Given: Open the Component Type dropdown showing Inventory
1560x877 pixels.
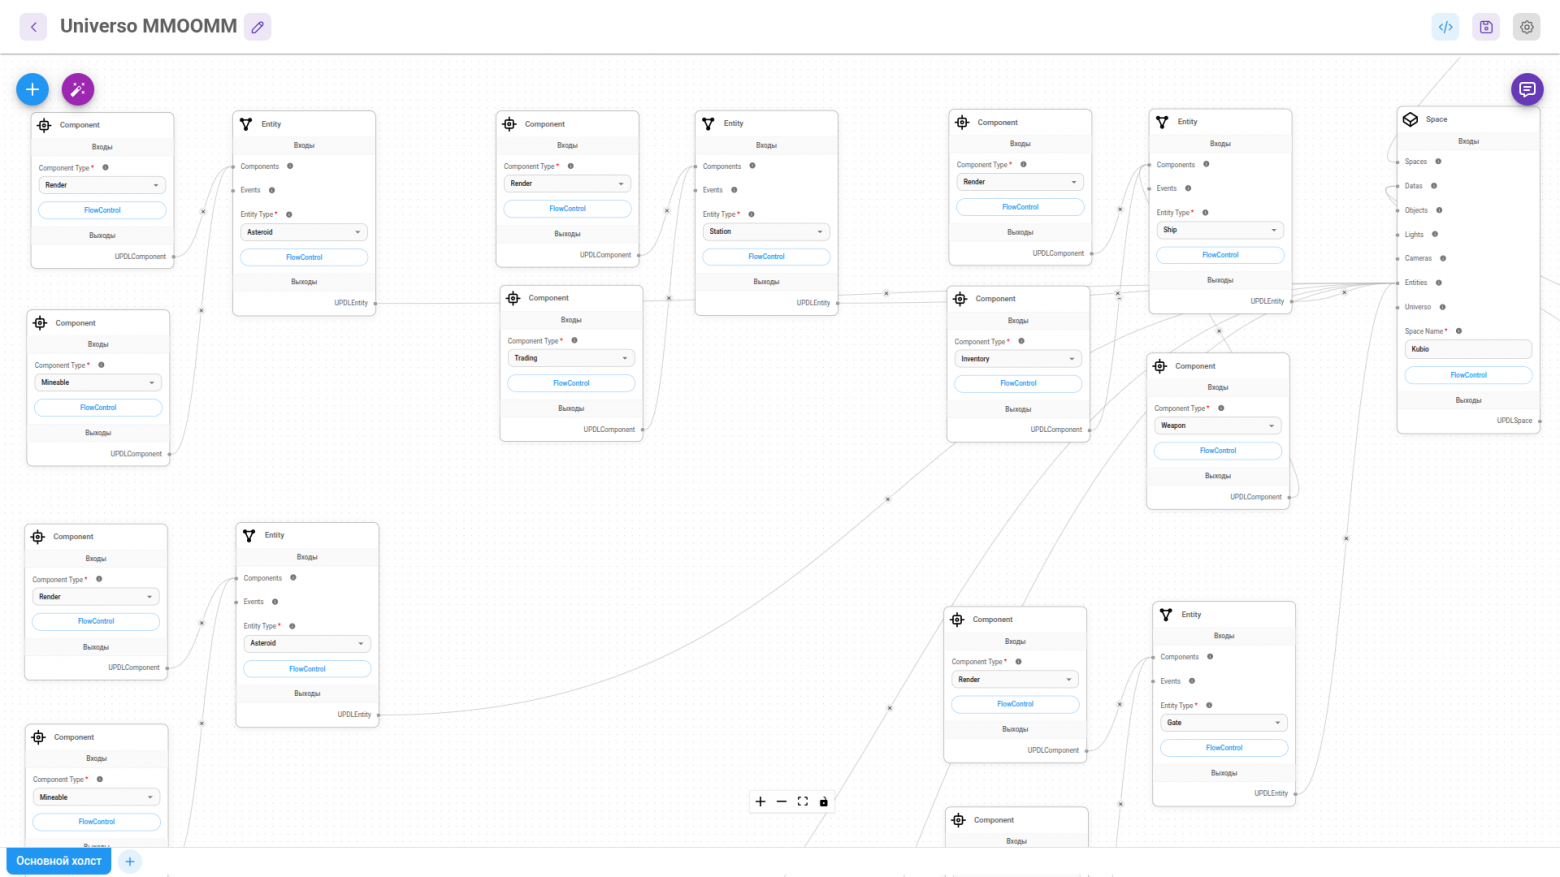Looking at the screenshot, I should click(x=1018, y=359).
